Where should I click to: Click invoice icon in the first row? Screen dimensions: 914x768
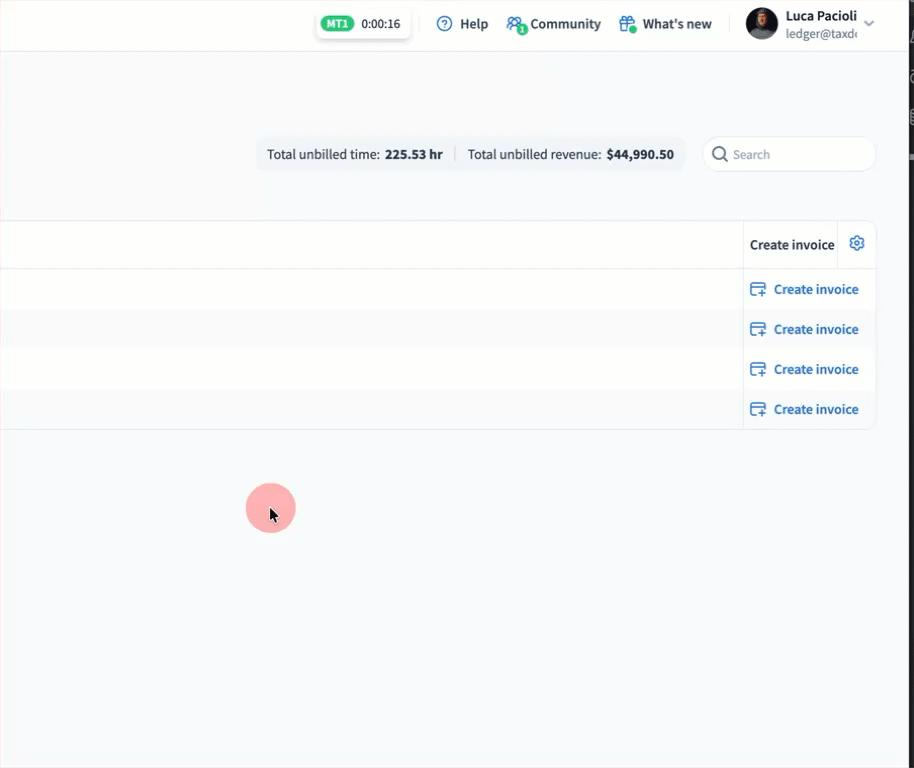758,289
